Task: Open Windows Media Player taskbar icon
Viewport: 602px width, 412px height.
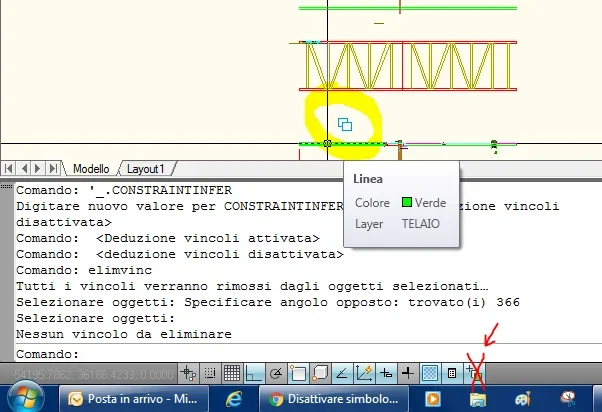Action: coord(433,399)
